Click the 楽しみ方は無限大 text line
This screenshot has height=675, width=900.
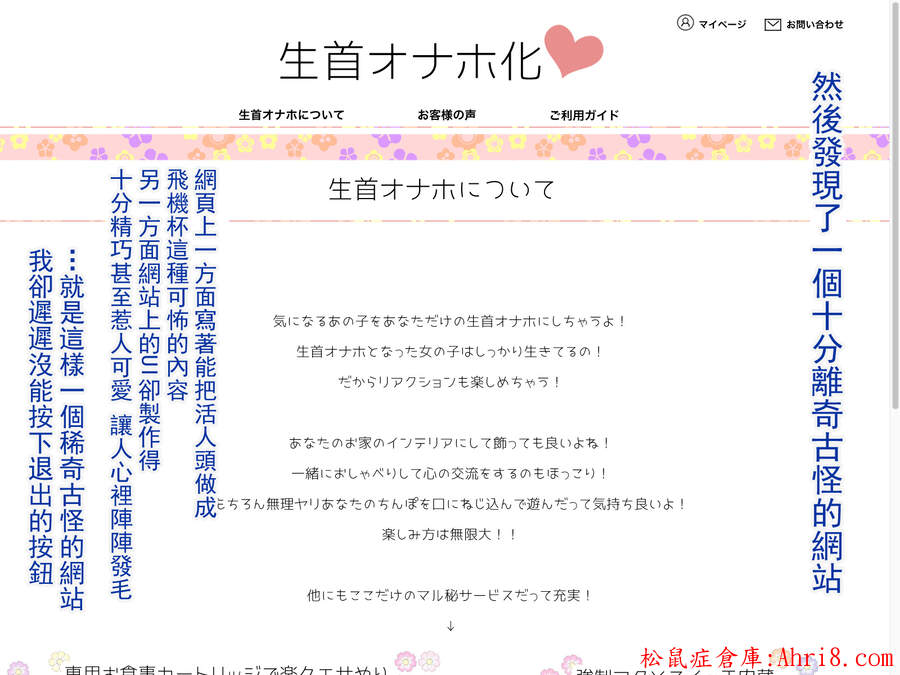pos(450,534)
